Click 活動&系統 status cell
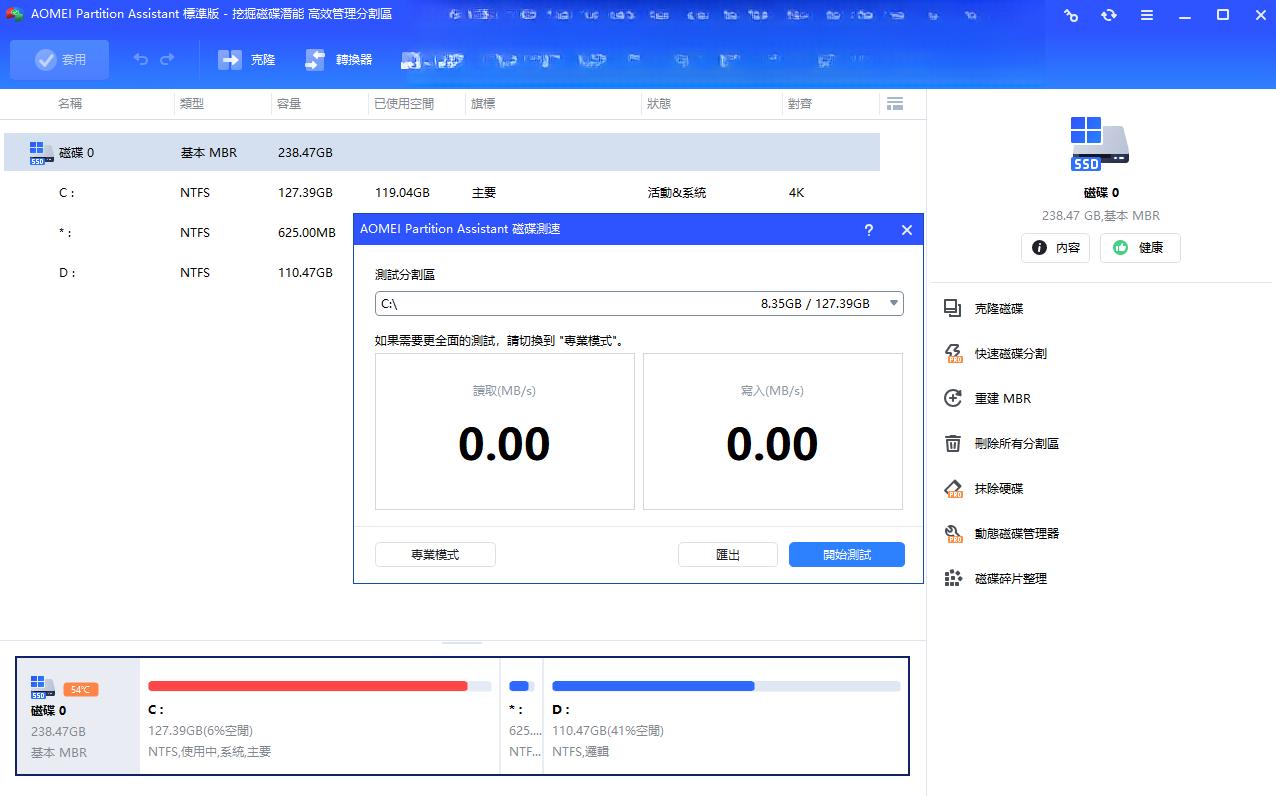Viewport: 1276px width, 796px height. click(x=677, y=193)
